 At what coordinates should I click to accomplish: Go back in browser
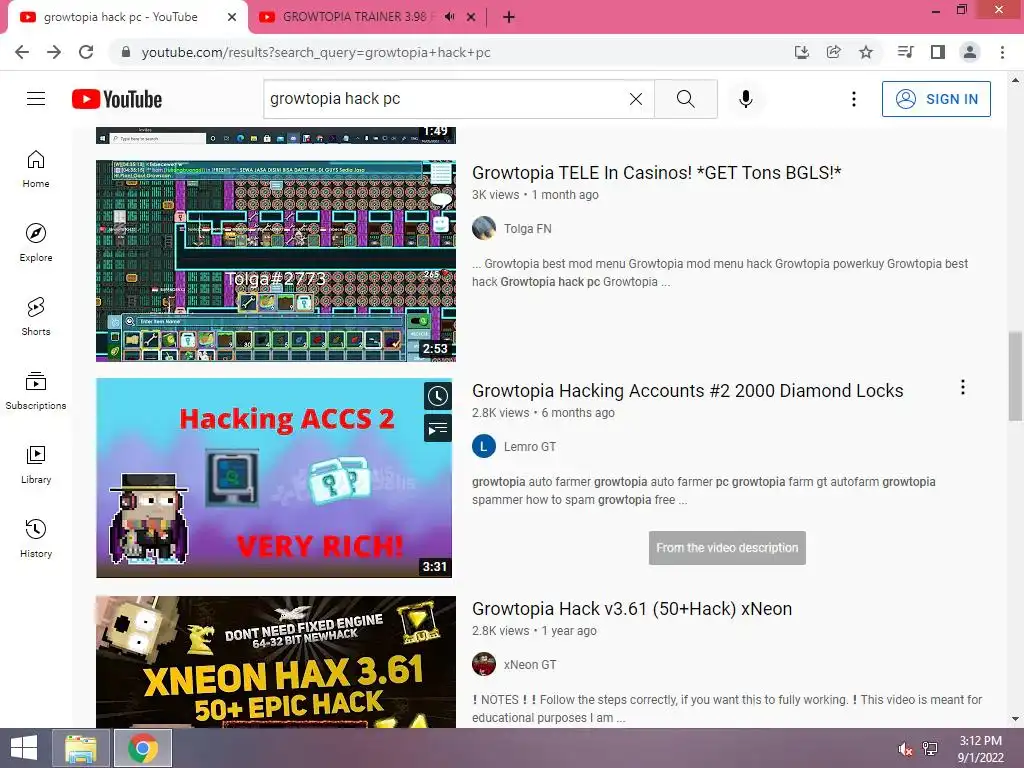coord(22,52)
